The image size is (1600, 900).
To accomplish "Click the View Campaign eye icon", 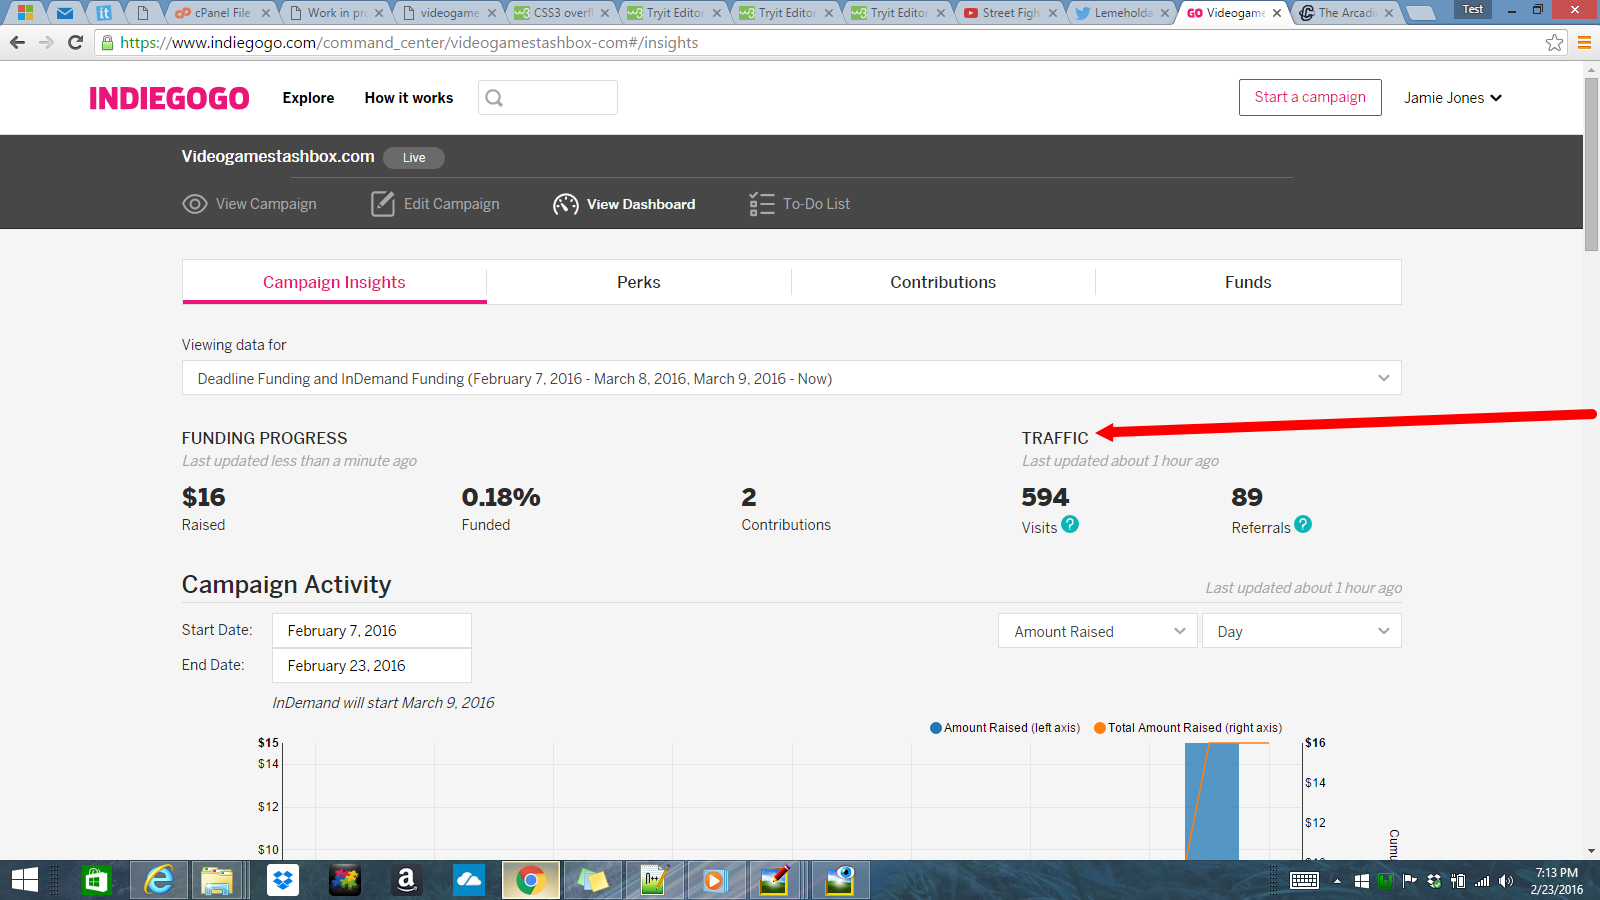I will pos(194,204).
